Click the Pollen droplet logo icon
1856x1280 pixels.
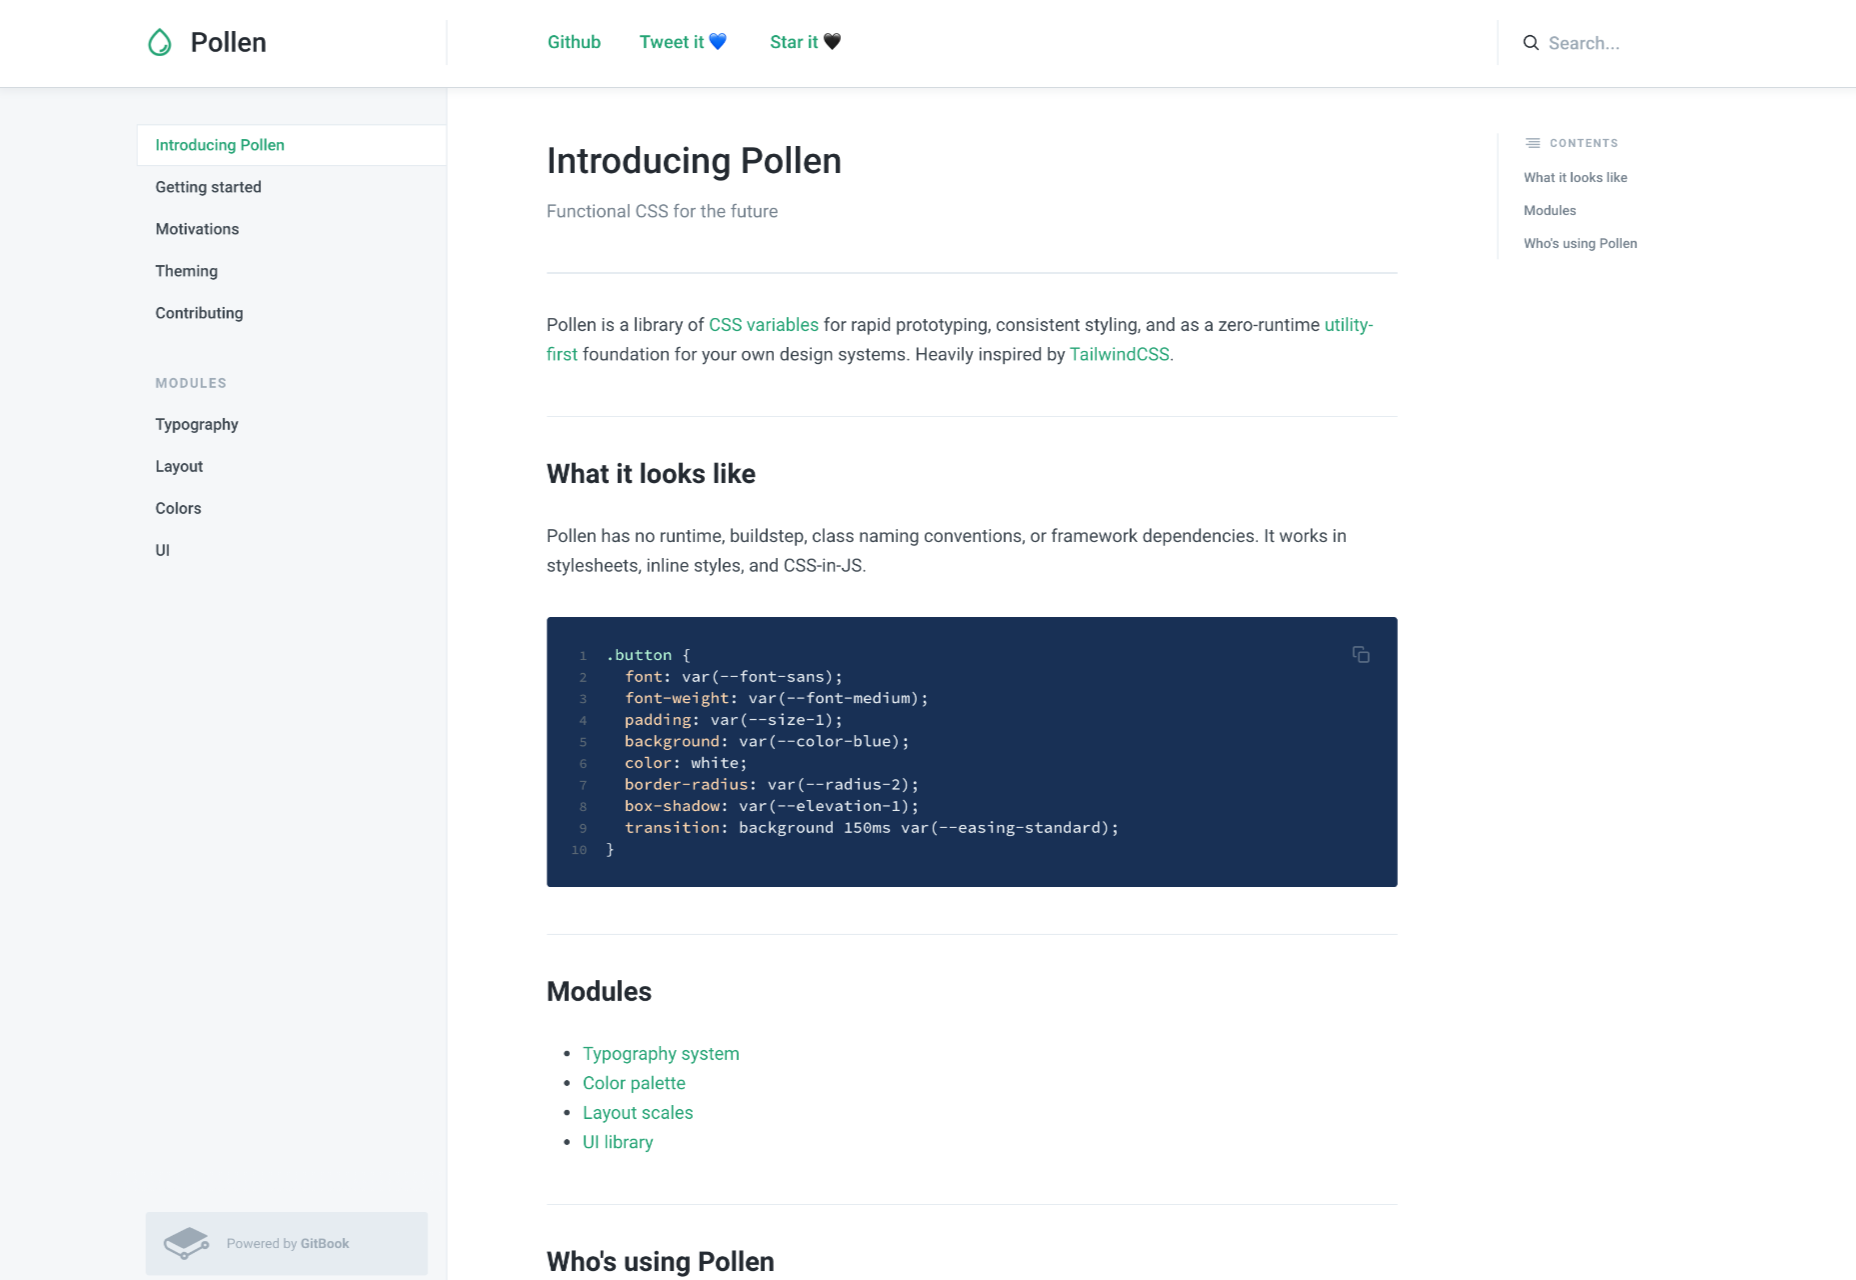160,42
